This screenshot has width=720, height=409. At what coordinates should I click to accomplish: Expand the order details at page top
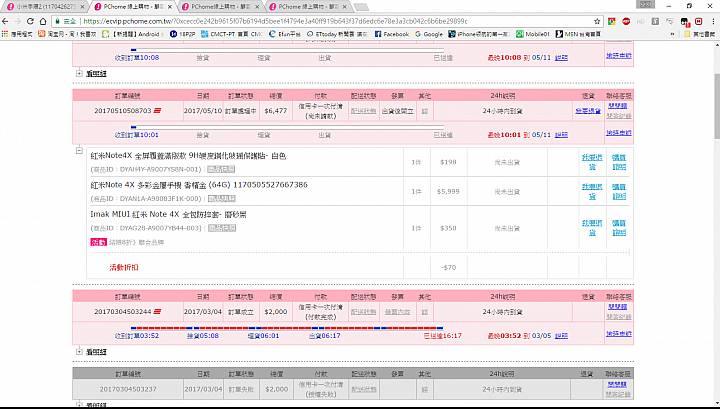(x=79, y=73)
